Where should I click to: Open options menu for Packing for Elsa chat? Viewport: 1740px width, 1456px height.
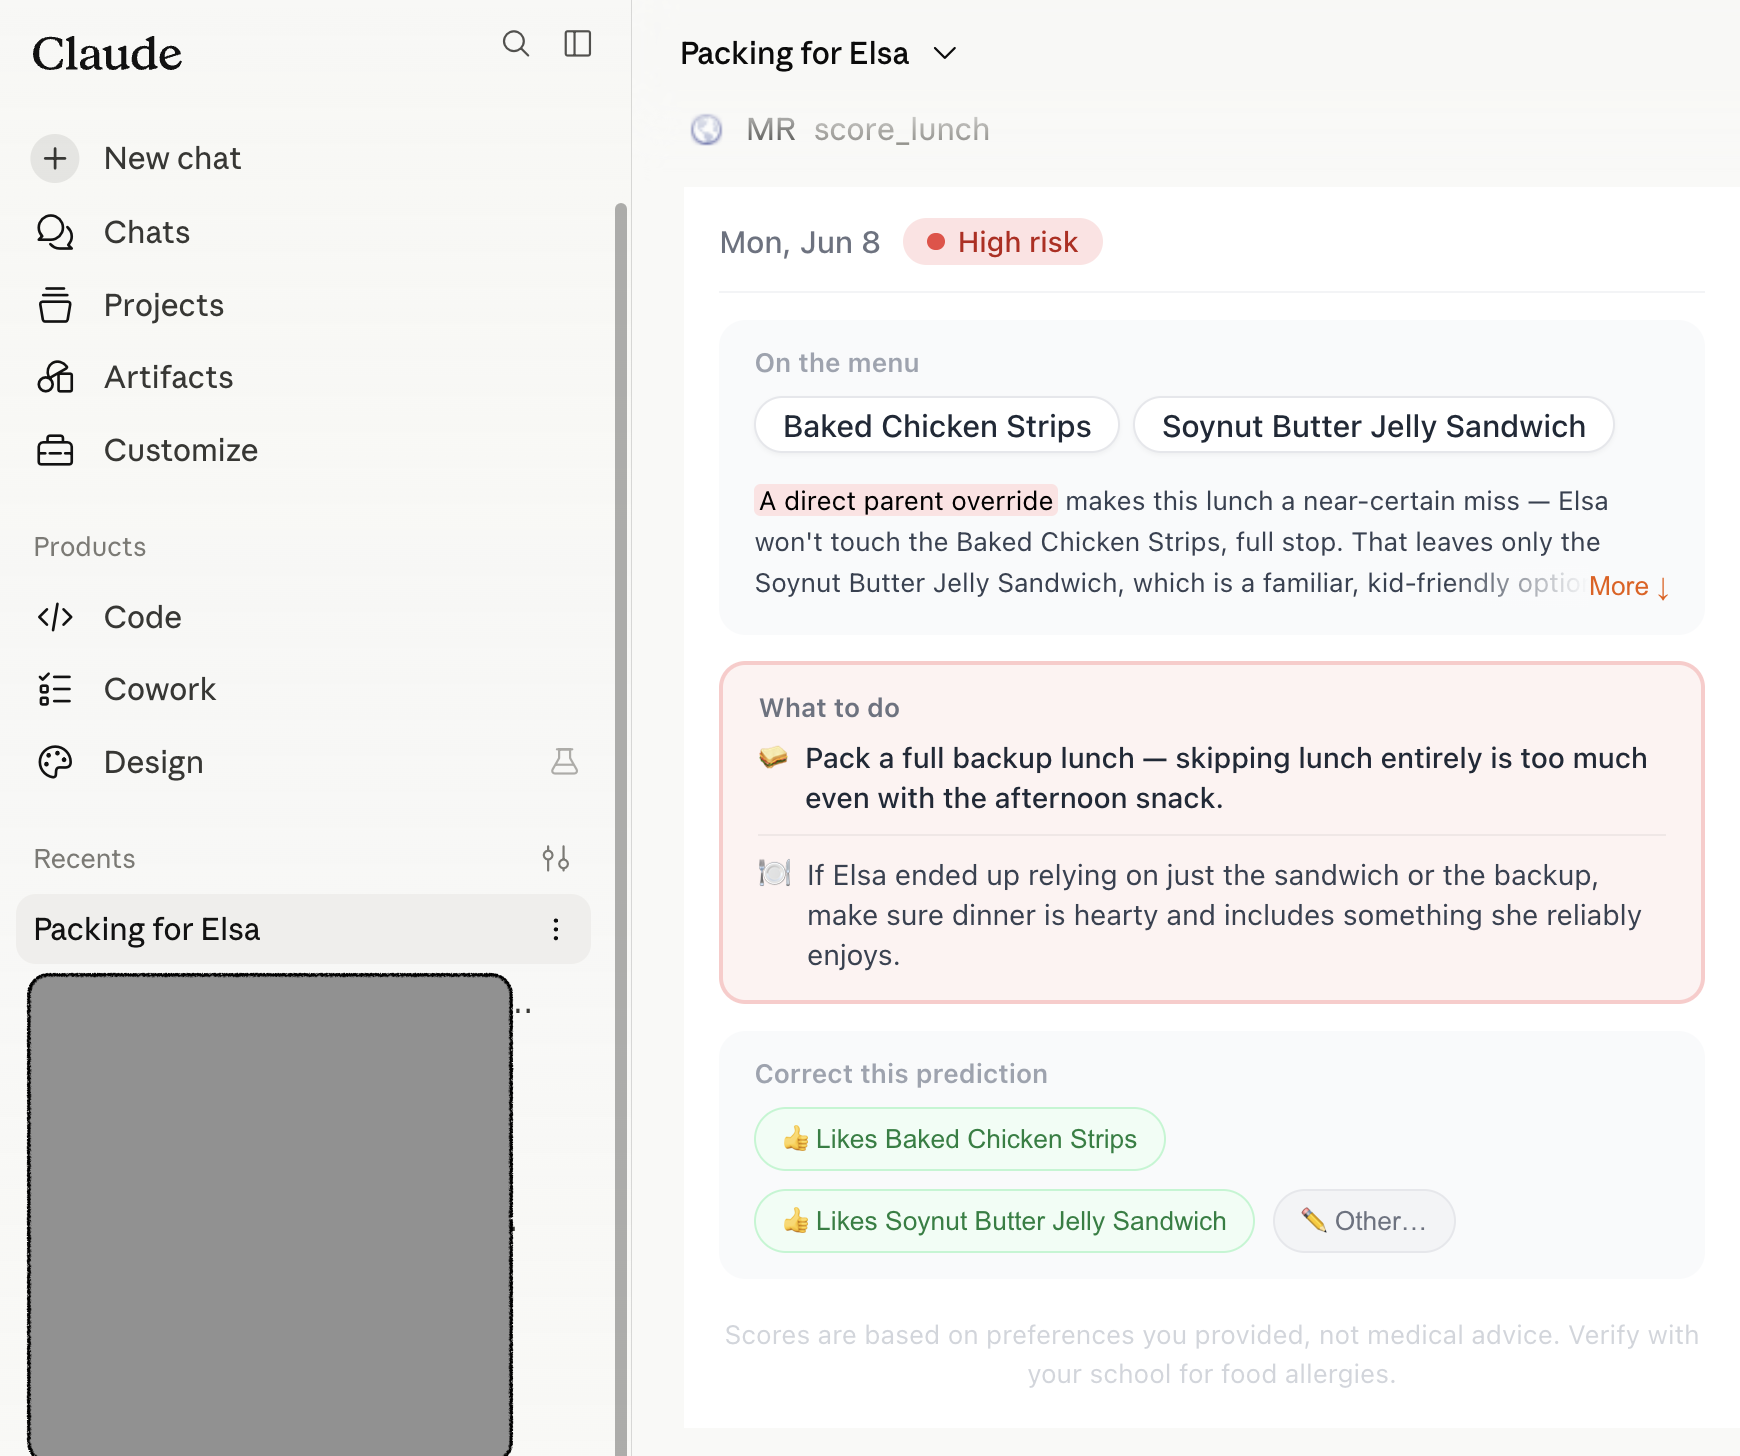[556, 929]
